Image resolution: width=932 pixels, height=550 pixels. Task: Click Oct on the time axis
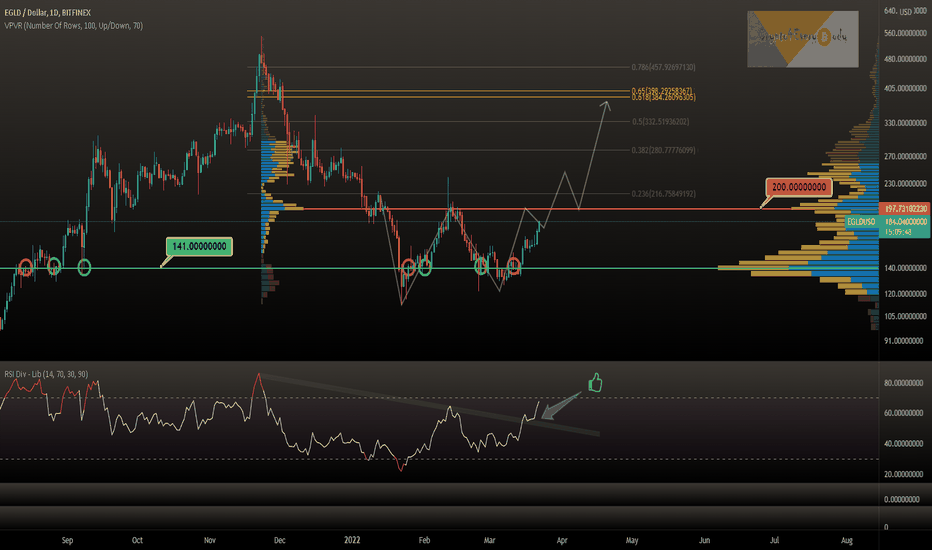coord(137,540)
